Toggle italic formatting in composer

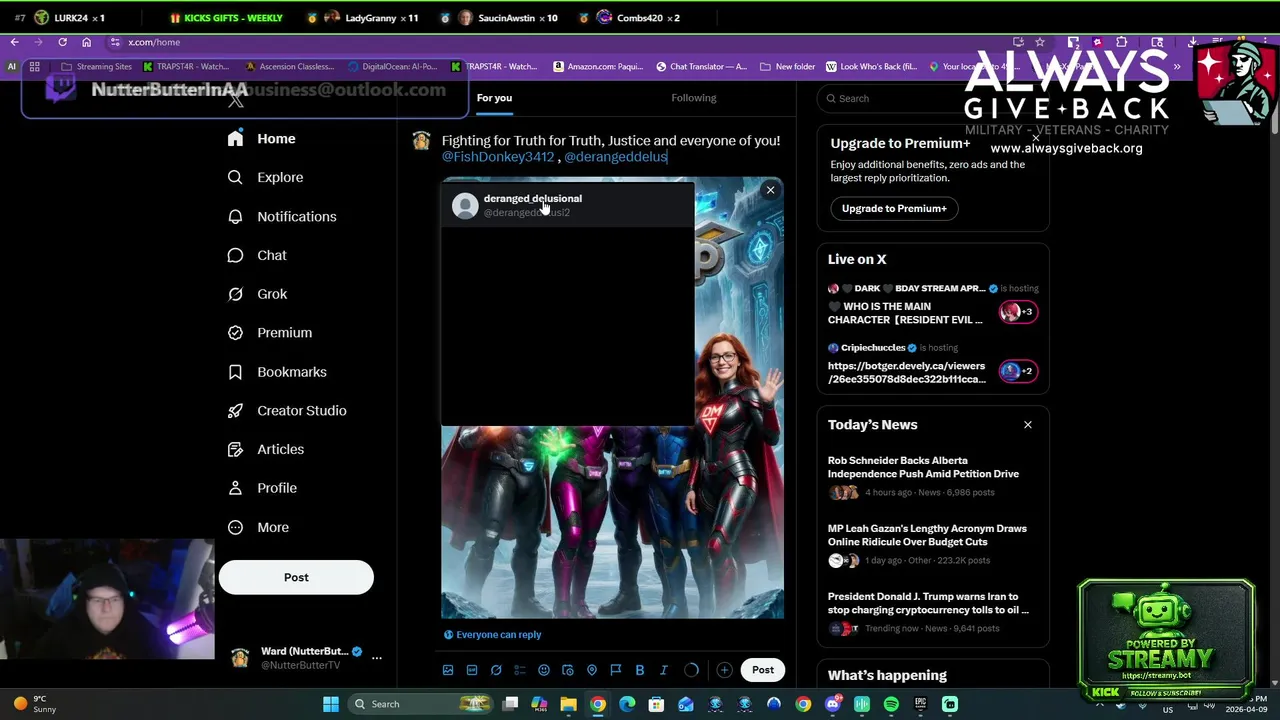click(x=664, y=670)
